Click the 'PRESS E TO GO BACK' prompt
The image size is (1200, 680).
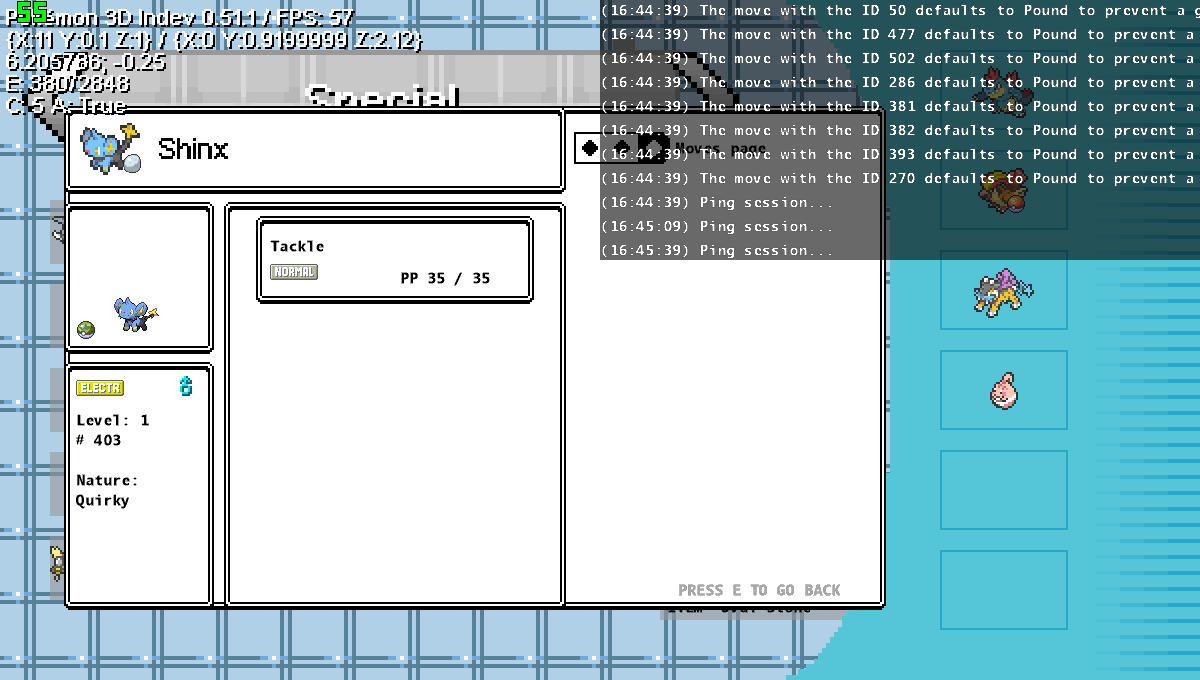pyautogui.click(x=759, y=590)
